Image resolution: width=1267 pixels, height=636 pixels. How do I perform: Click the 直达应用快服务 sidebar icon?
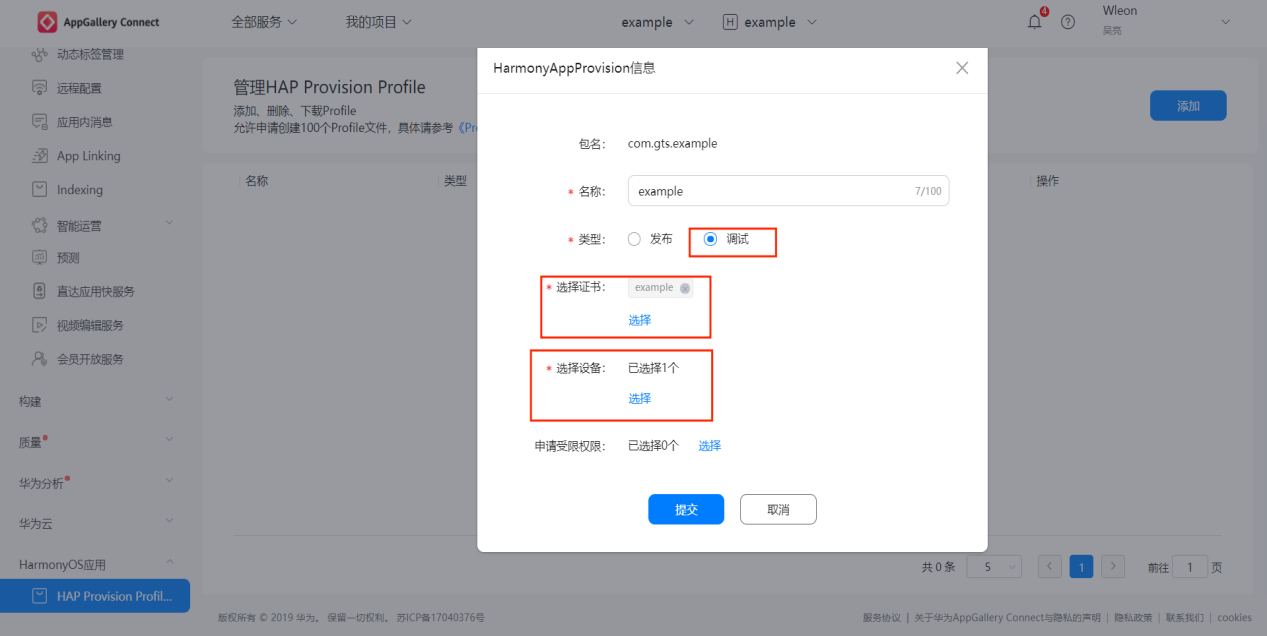40,291
